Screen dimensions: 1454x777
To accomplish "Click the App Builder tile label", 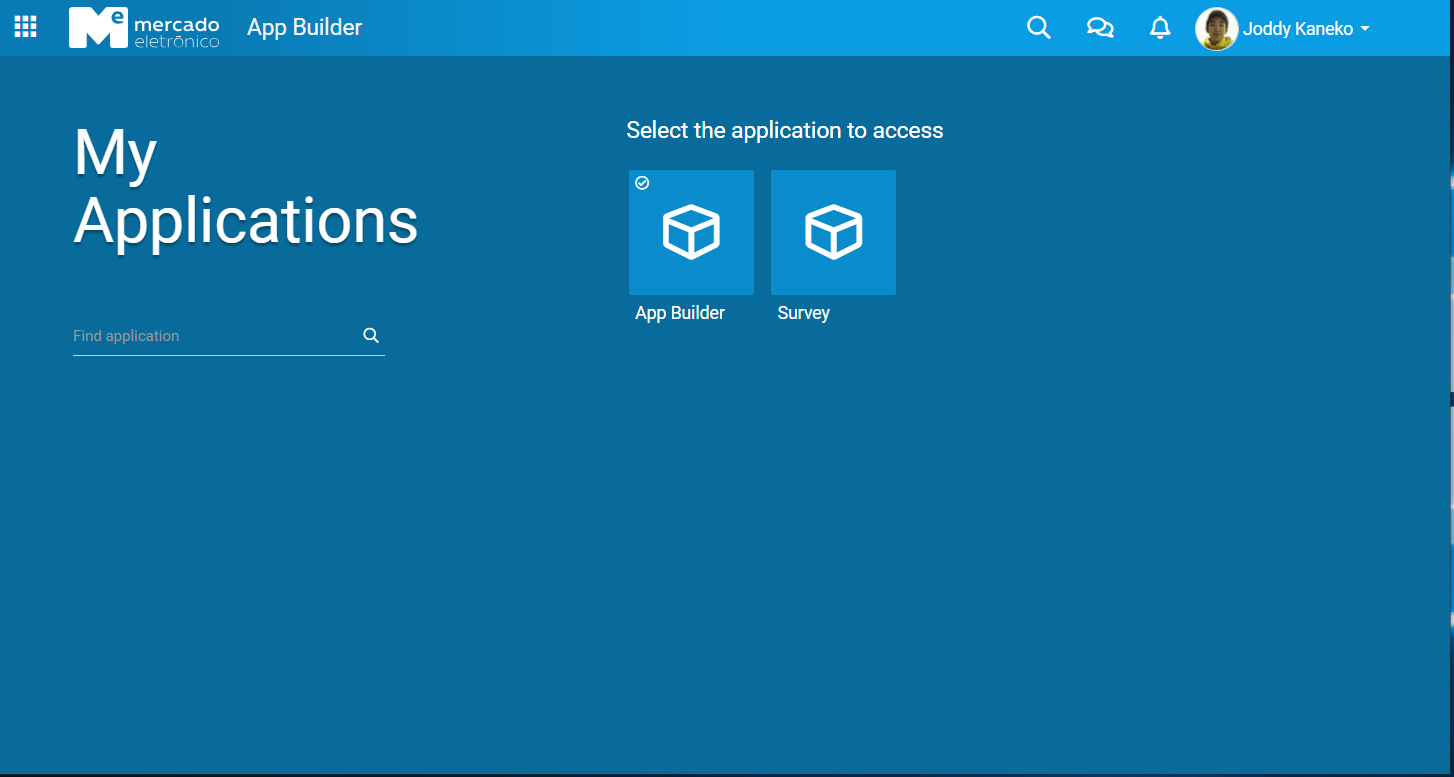I will pos(680,313).
